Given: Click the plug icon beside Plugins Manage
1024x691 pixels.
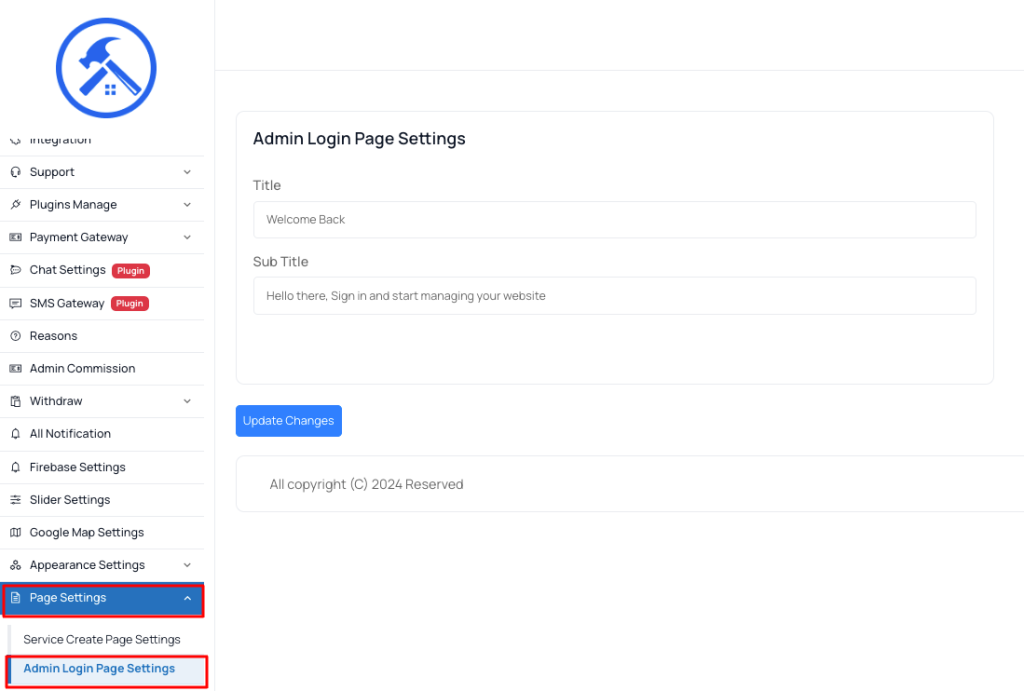Looking at the screenshot, I should point(16,204).
